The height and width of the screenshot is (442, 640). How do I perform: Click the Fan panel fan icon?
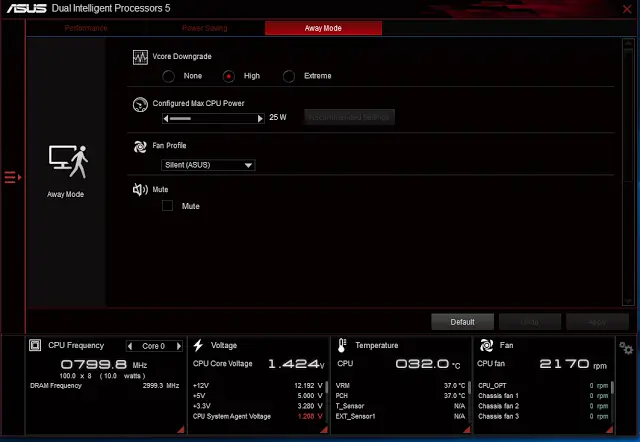pyautogui.click(x=486, y=345)
